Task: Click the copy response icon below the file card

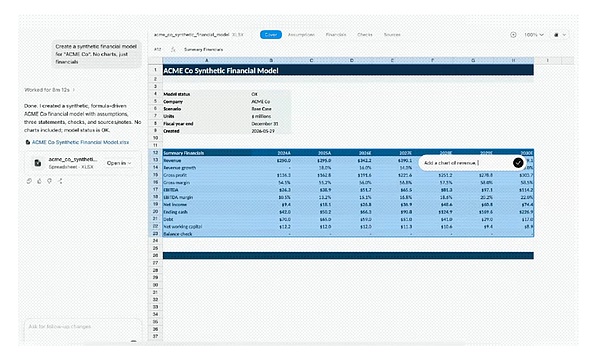Action: (x=29, y=181)
